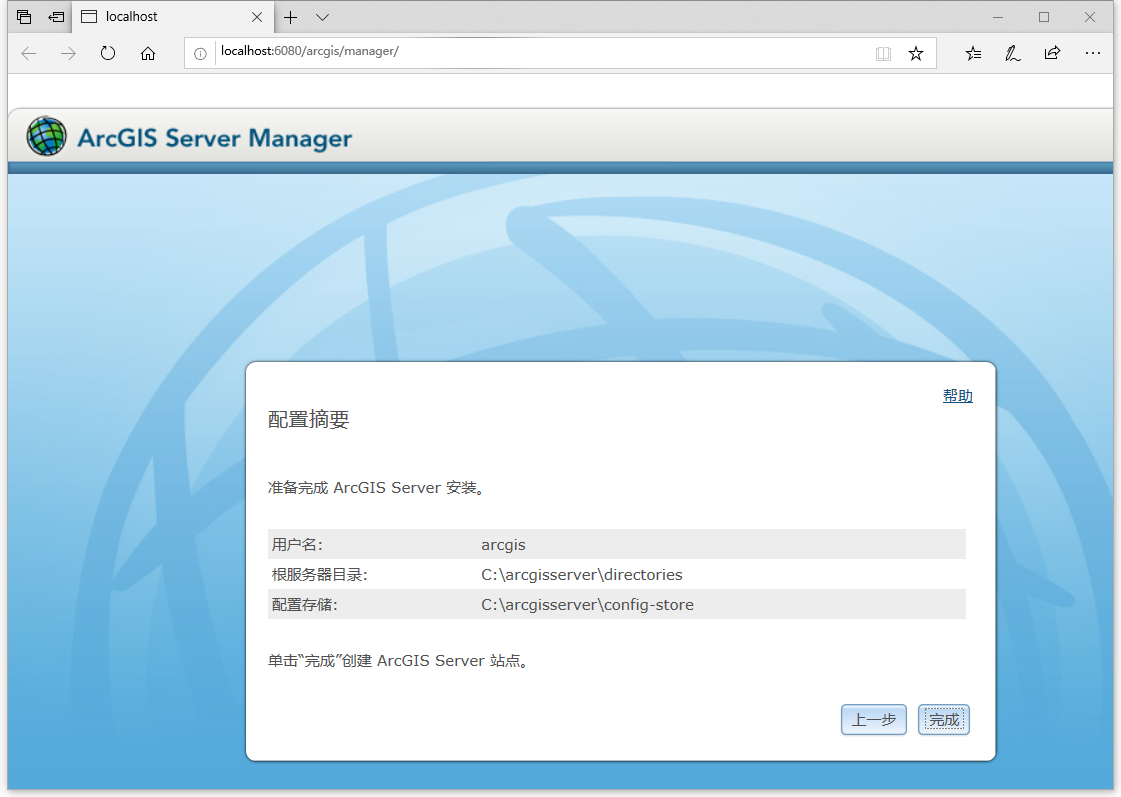Select the localhost browser tab
The height and width of the screenshot is (797, 1121).
(x=172, y=17)
